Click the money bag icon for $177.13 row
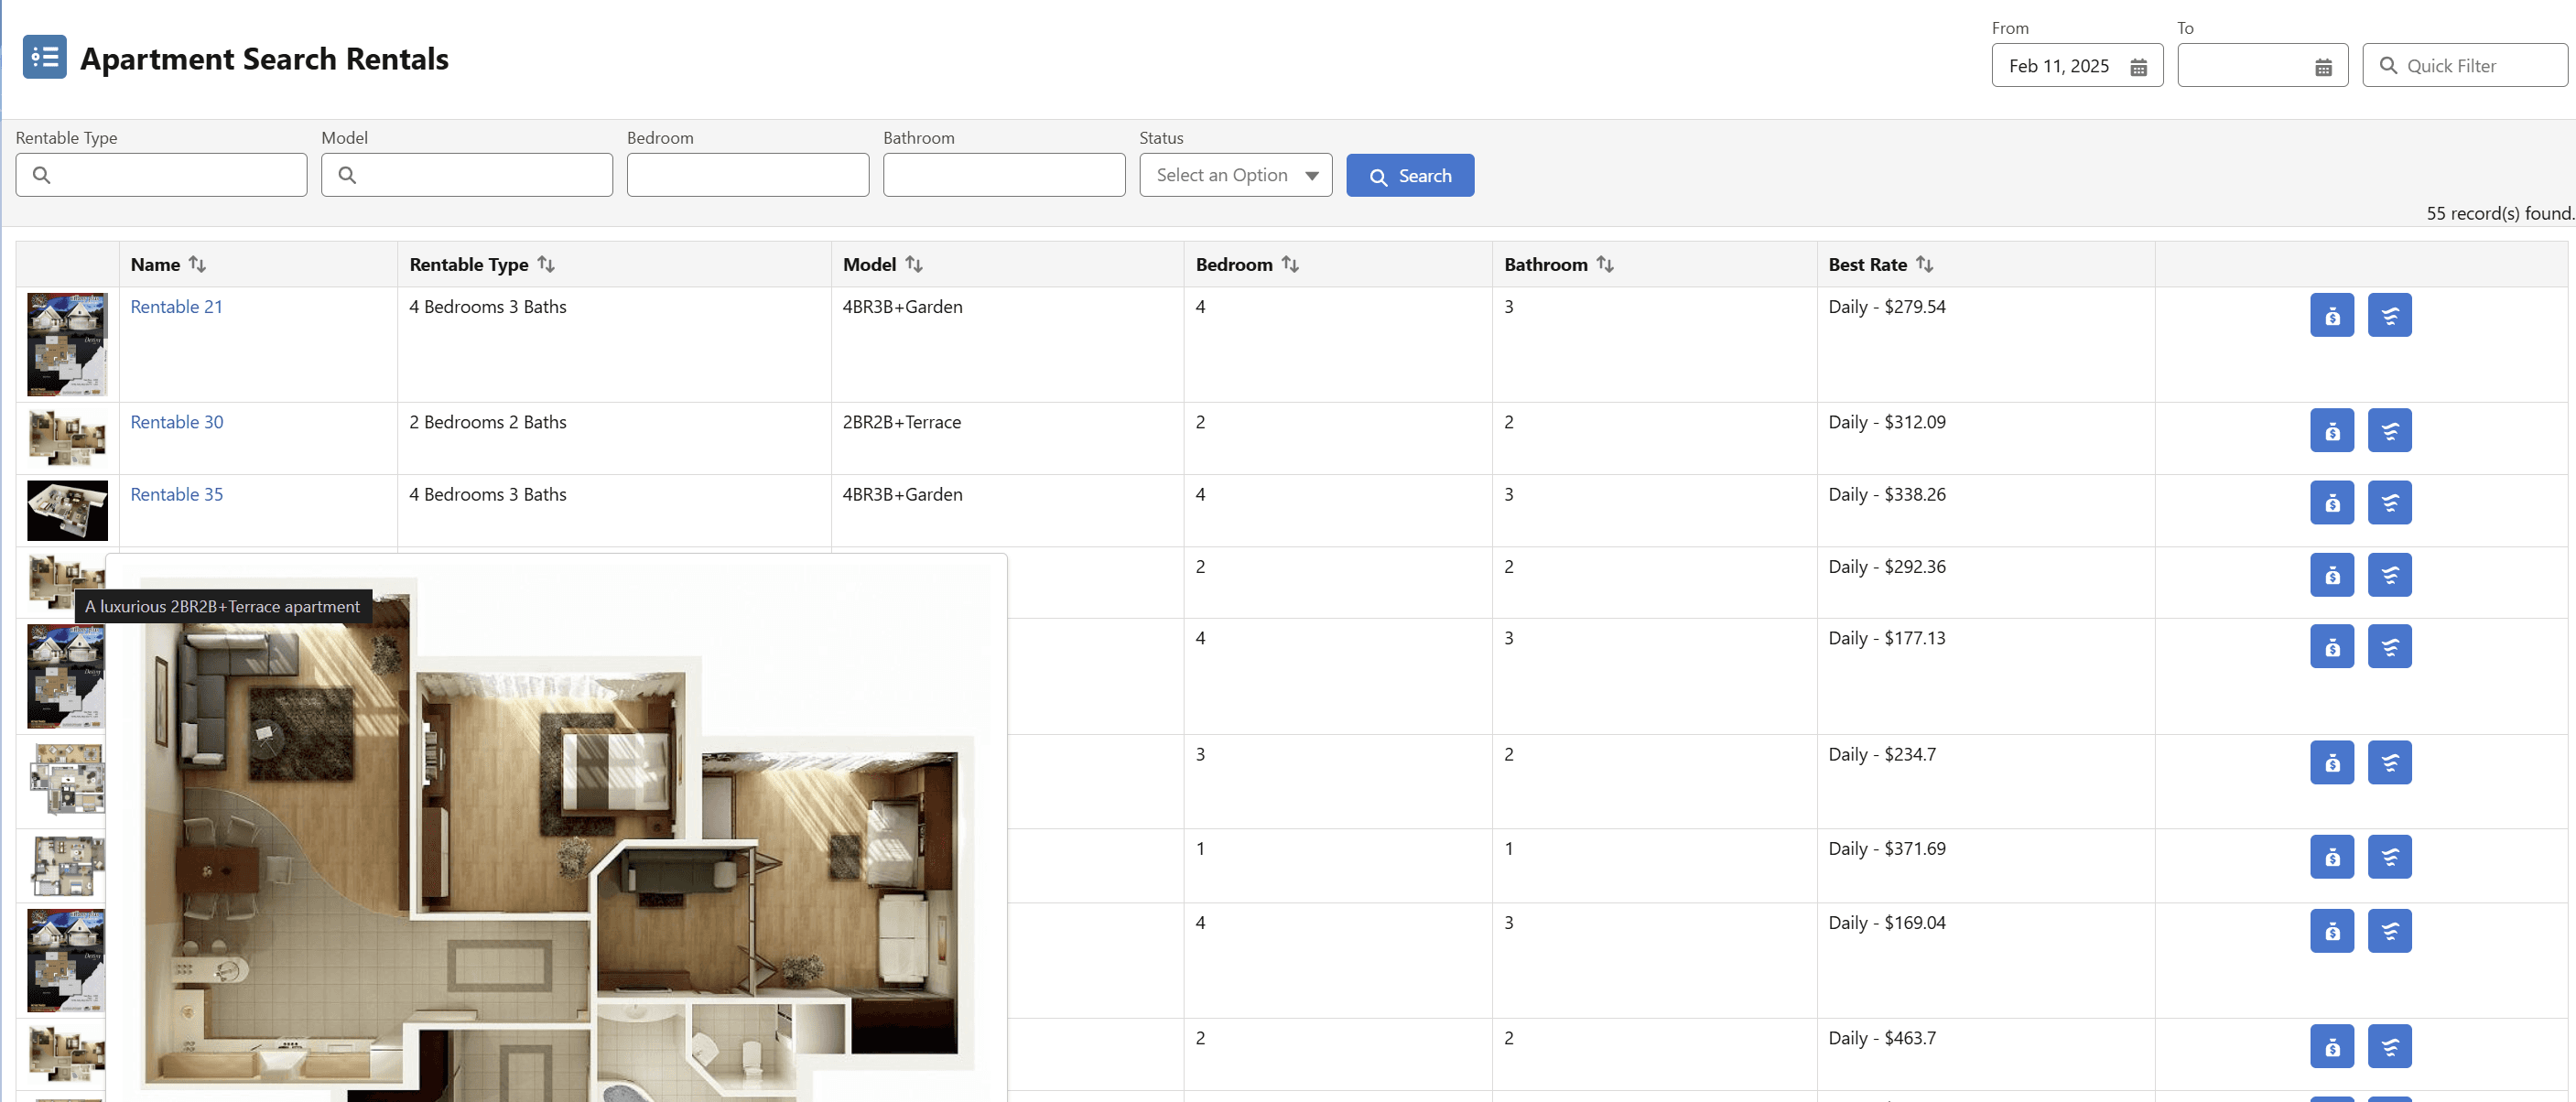 click(2331, 646)
